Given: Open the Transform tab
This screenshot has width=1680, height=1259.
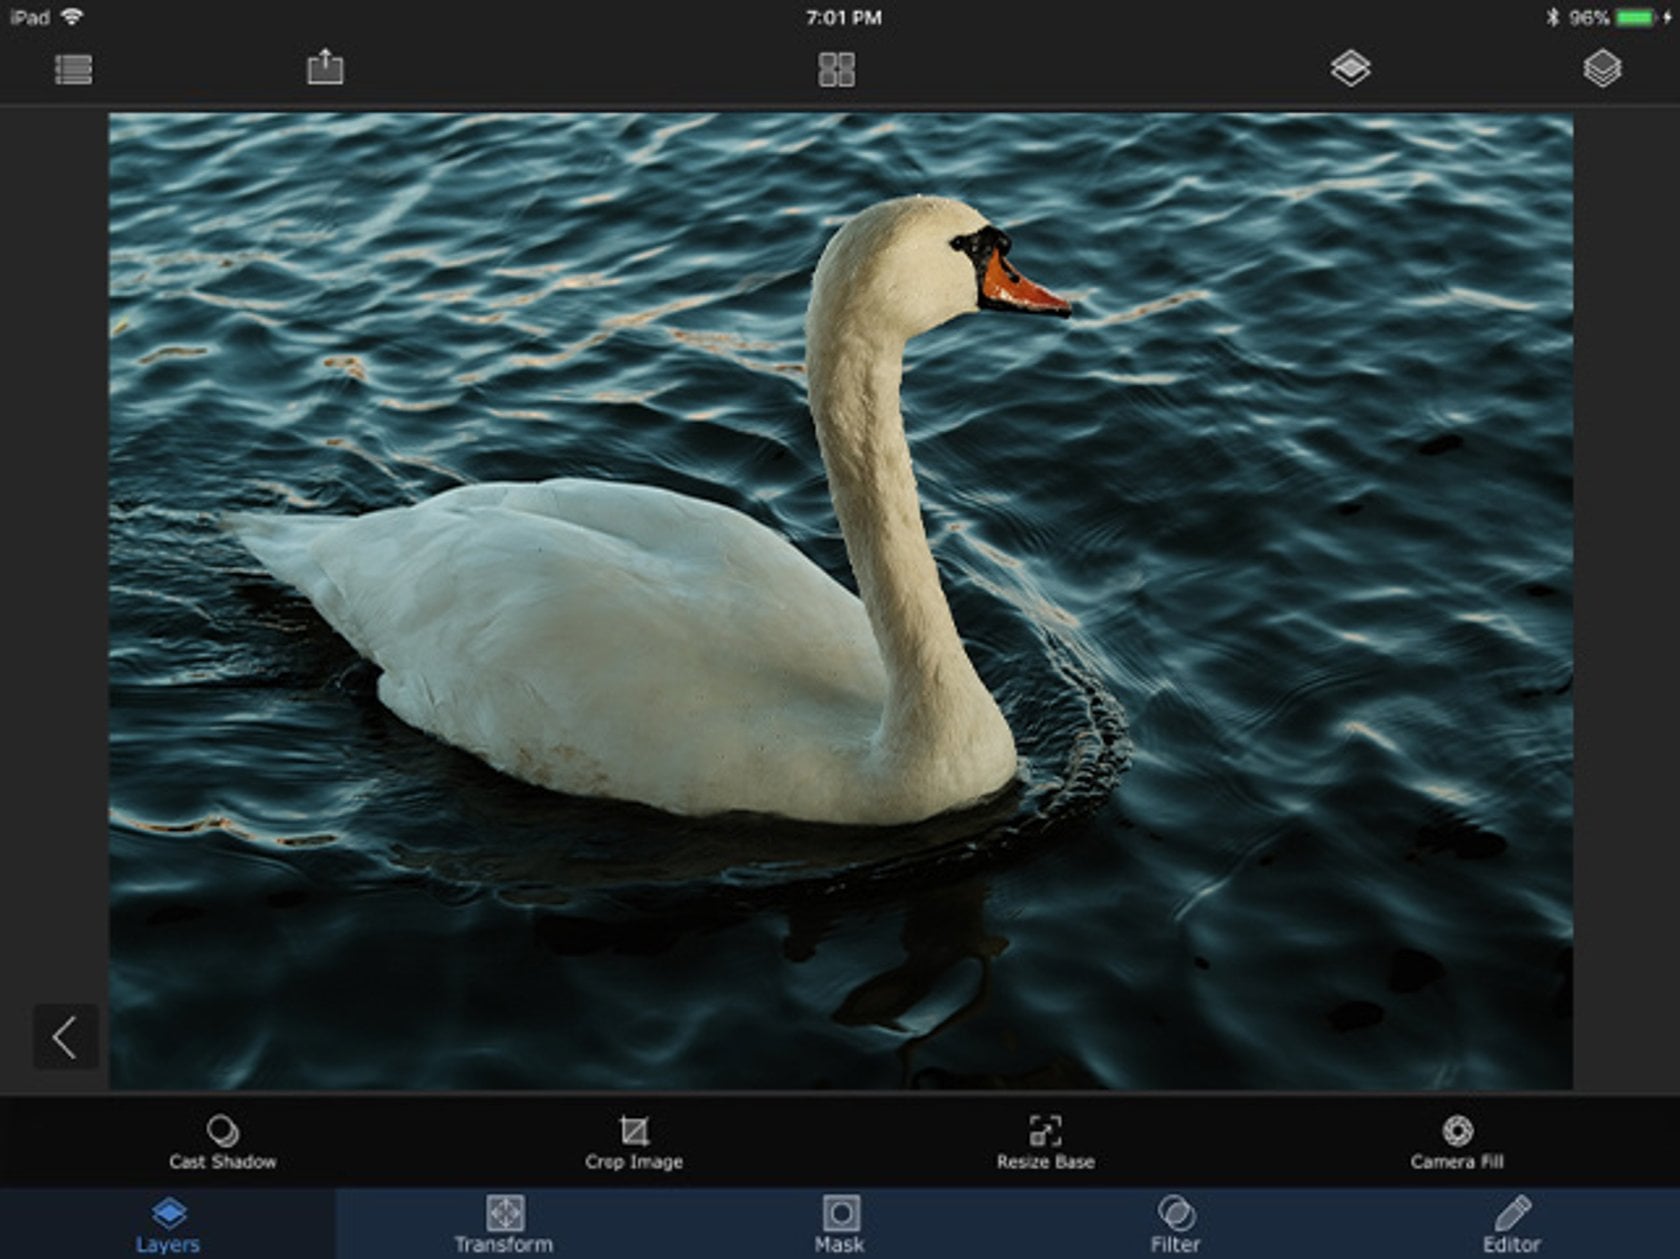Looking at the screenshot, I should [504, 1224].
